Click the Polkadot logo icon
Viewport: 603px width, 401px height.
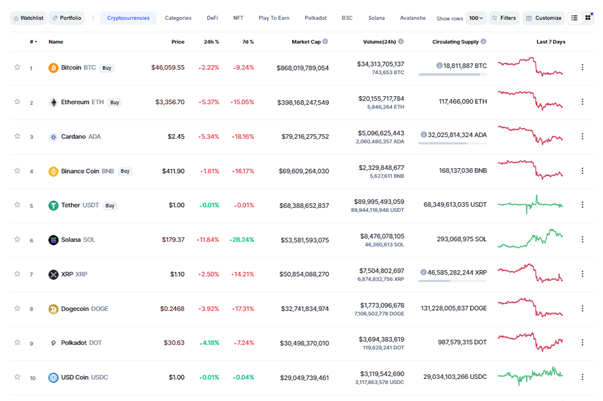[53, 343]
